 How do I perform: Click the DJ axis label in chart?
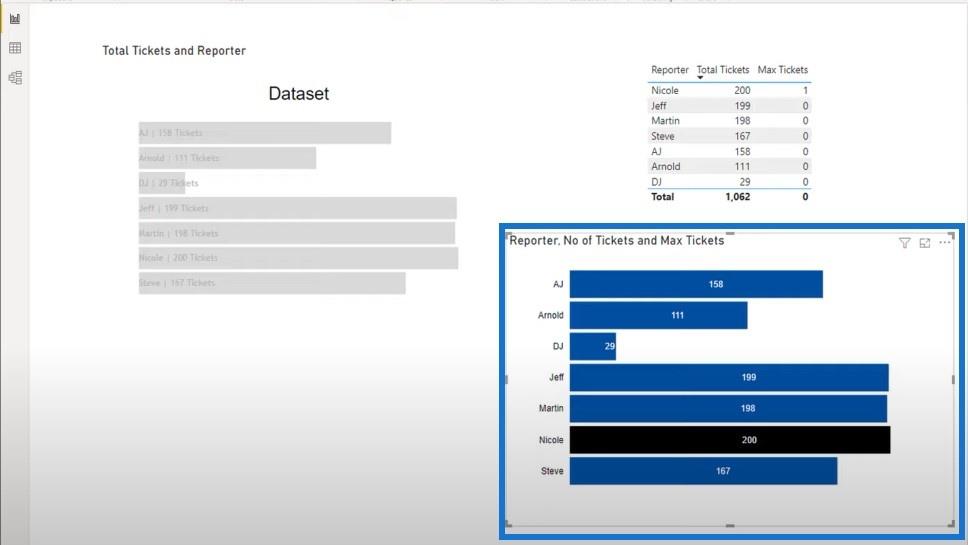click(x=557, y=346)
